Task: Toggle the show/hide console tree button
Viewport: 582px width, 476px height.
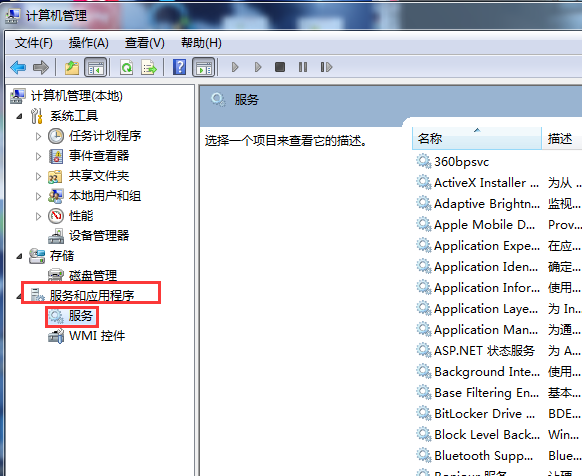Action: pyautogui.click(x=96, y=67)
